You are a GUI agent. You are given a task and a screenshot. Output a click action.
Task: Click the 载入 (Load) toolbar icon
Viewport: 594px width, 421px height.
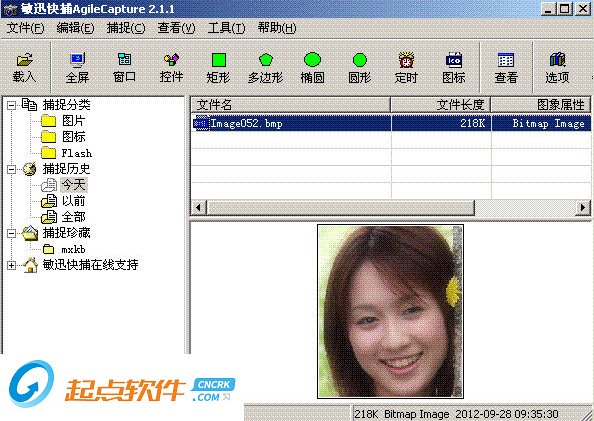pyautogui.click(x=24, y=68)
